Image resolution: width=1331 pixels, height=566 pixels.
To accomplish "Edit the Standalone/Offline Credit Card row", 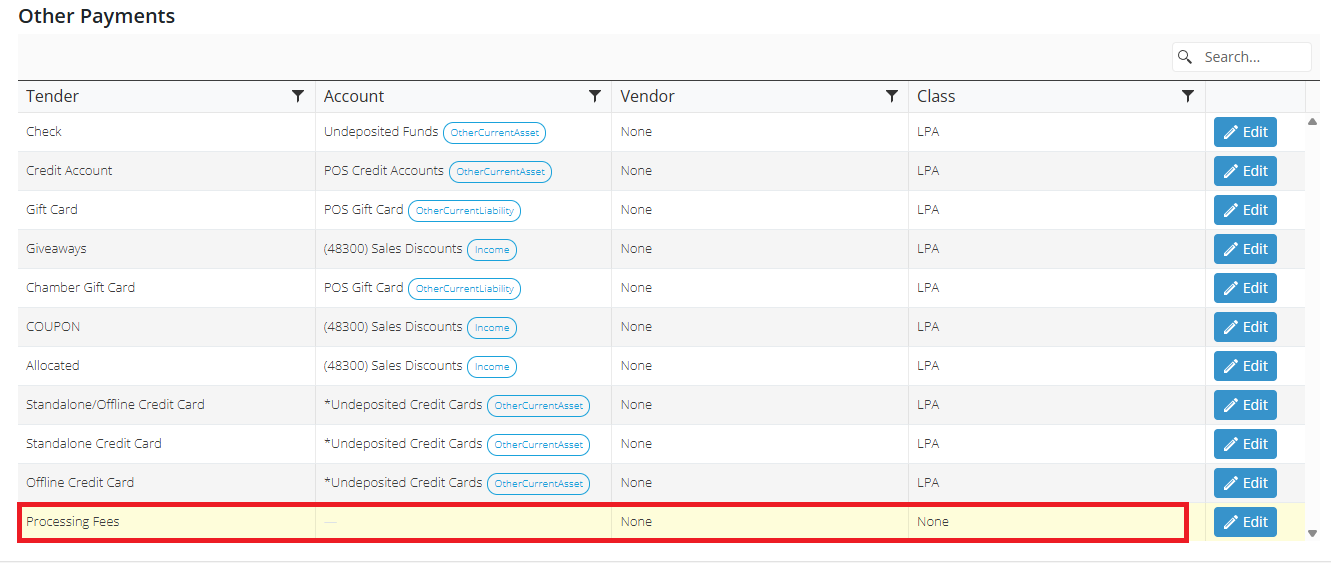I will pyautogui.click(x=1245, y=405).
